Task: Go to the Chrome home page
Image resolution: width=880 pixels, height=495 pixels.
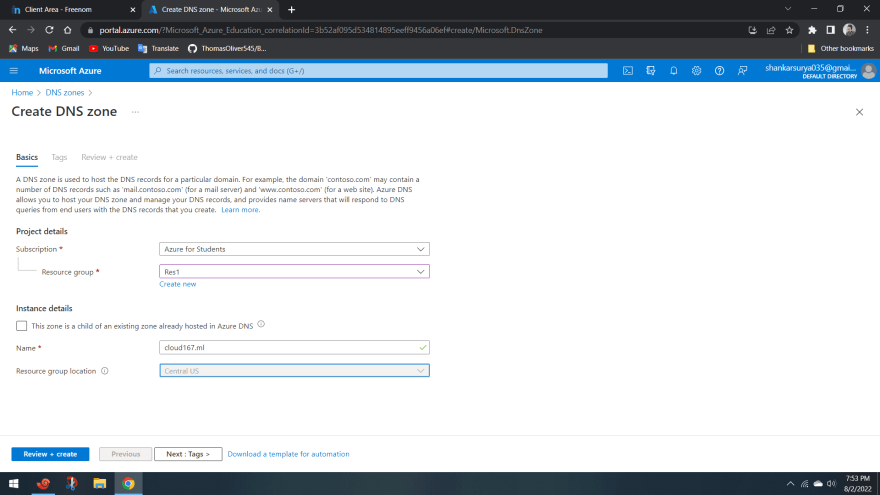Action: pyautogui.click(x=67, y=30)
